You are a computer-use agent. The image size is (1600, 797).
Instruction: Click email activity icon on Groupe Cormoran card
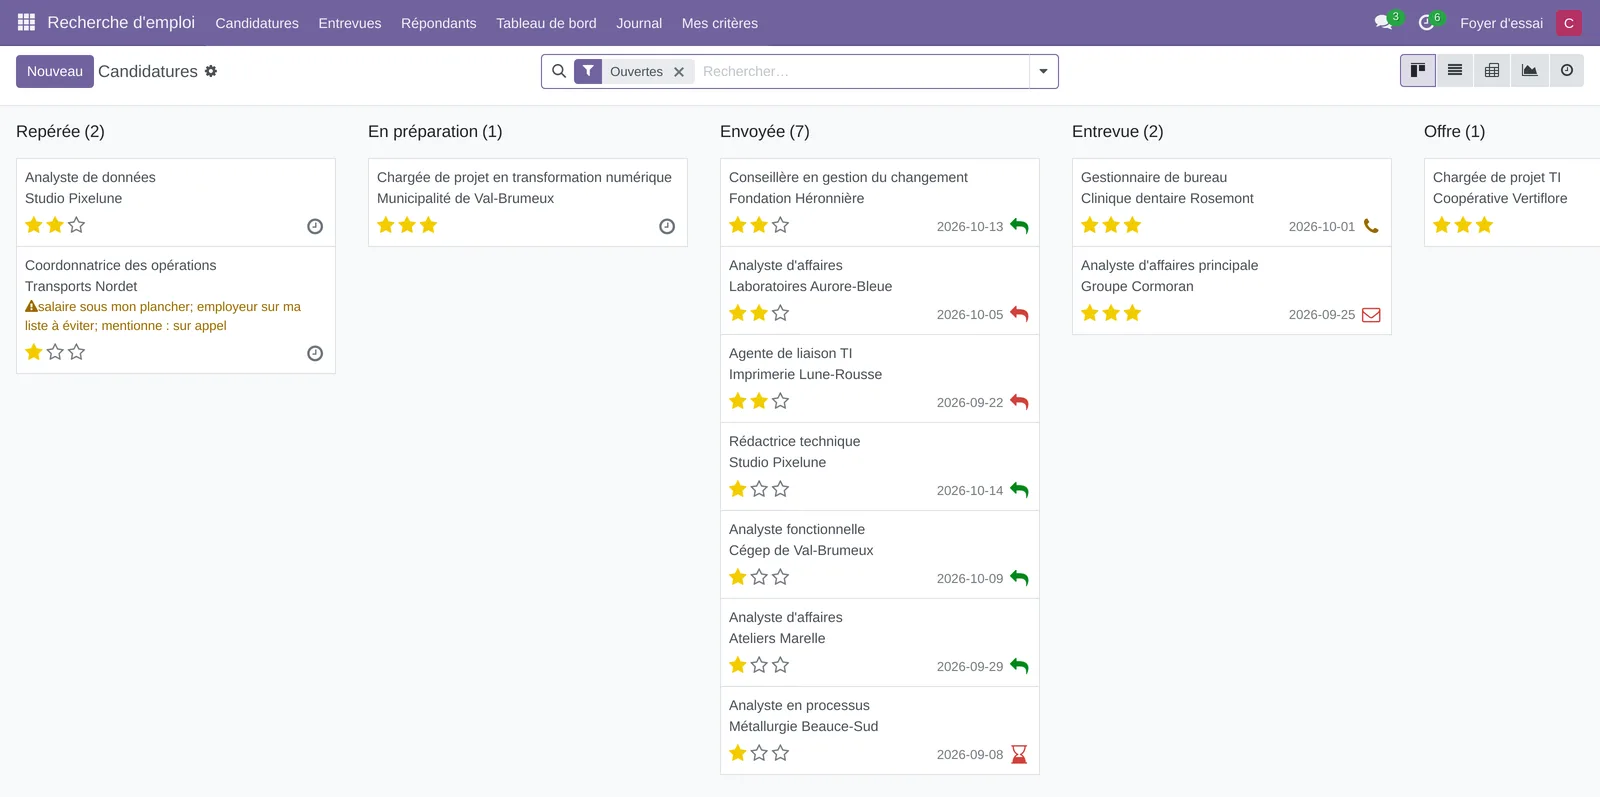[x=1371, y=314]
